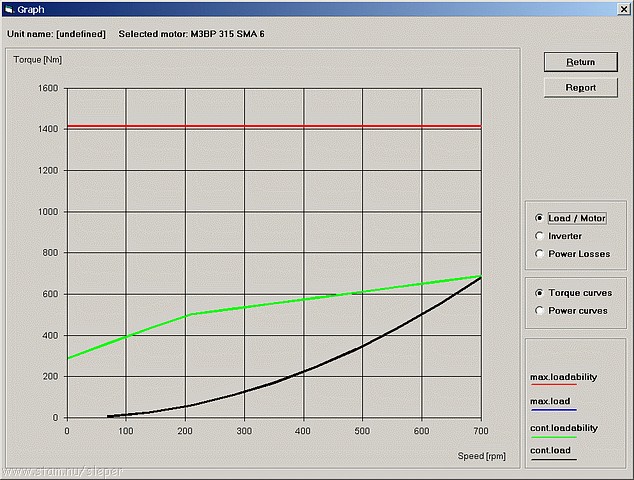This screenshot has width=634, height=480.
Task: Click the Graph window title icon
Action: [x=9, y=9]
